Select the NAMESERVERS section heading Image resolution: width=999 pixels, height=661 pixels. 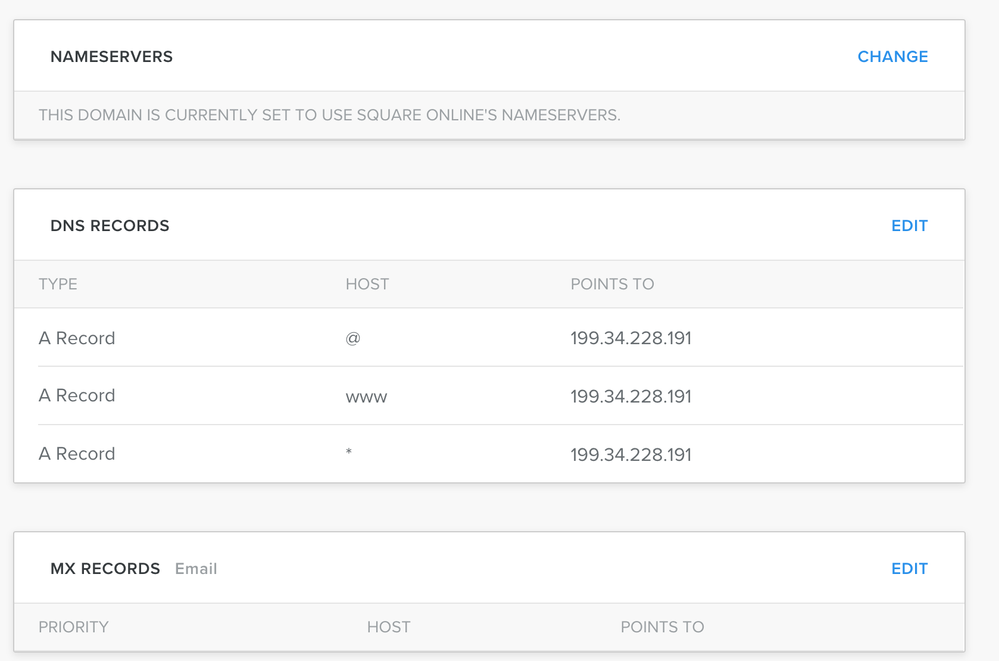click(111, 57)
